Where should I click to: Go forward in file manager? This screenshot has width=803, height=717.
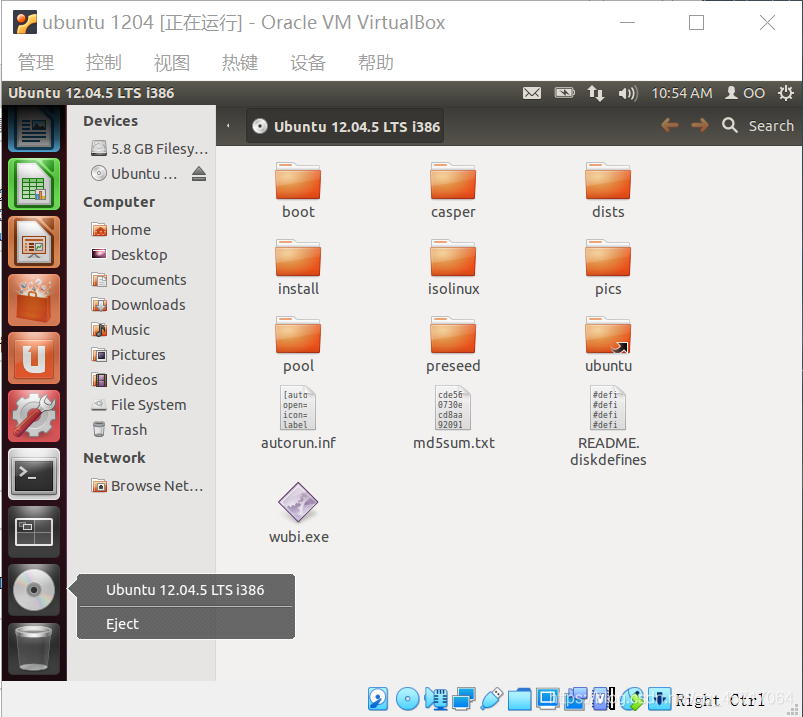(x=700, y=125)
